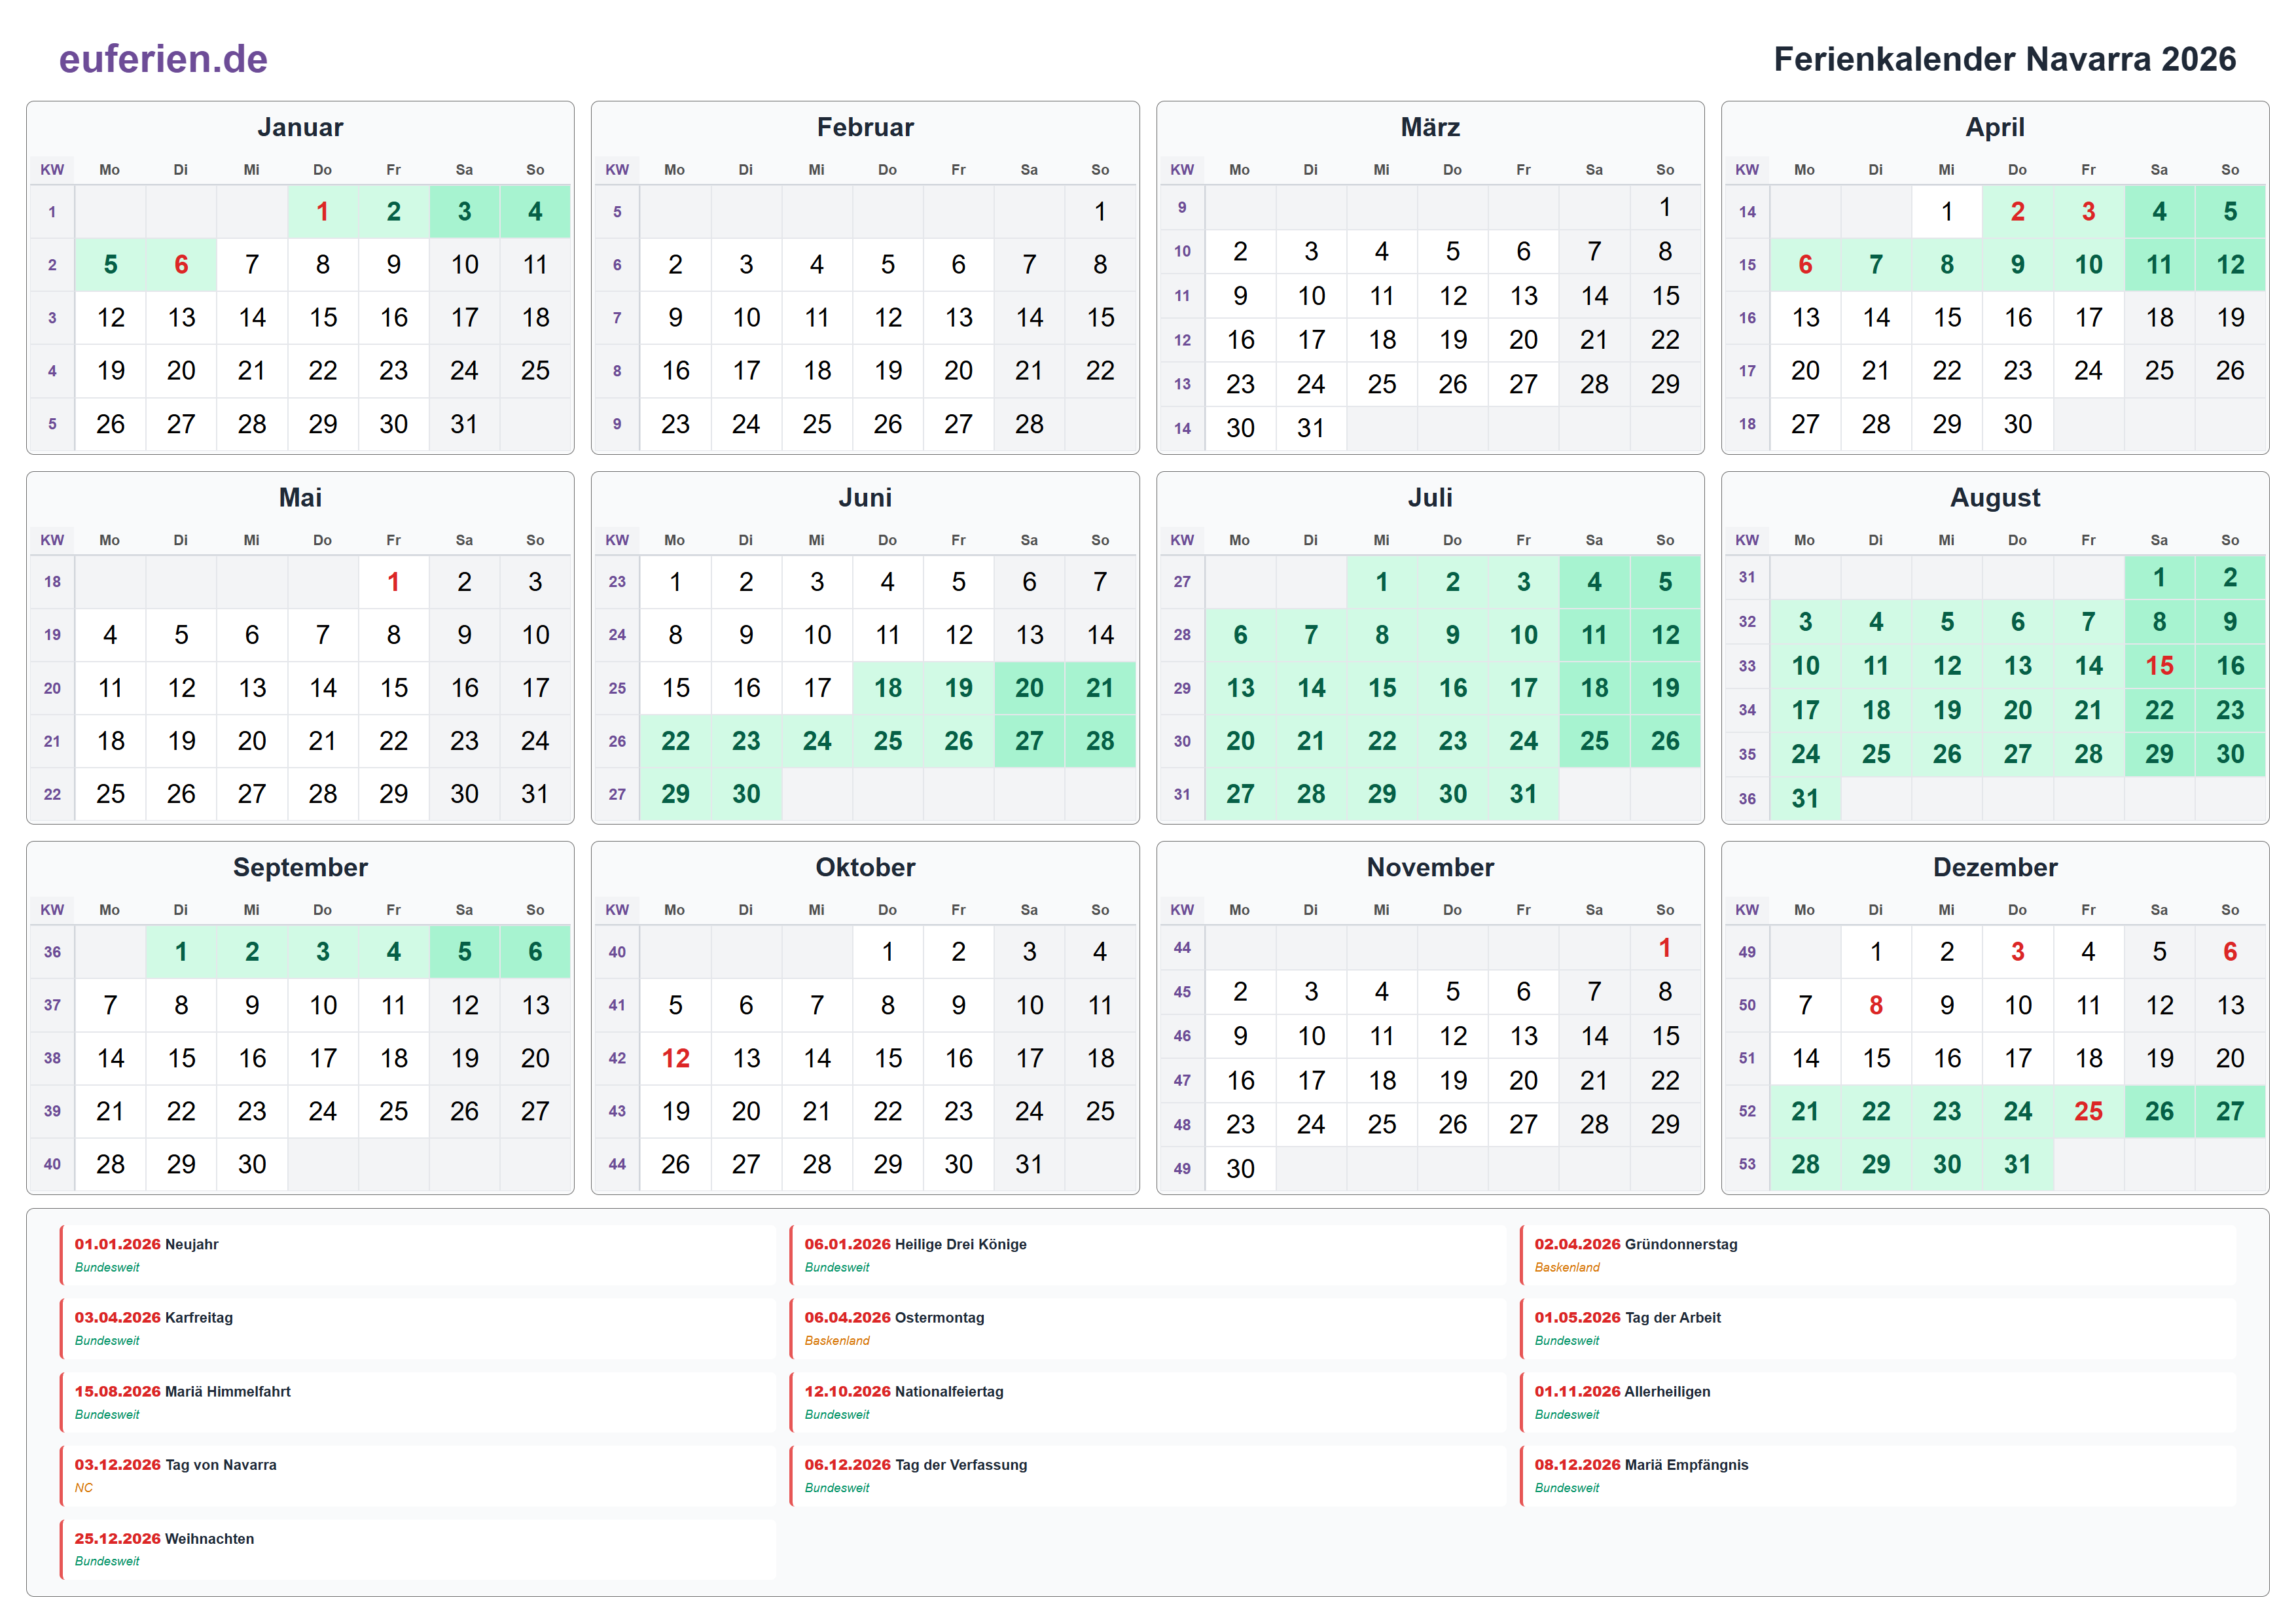
Task: Click green date 31 in August
Action: click(x=1805, y=798)
